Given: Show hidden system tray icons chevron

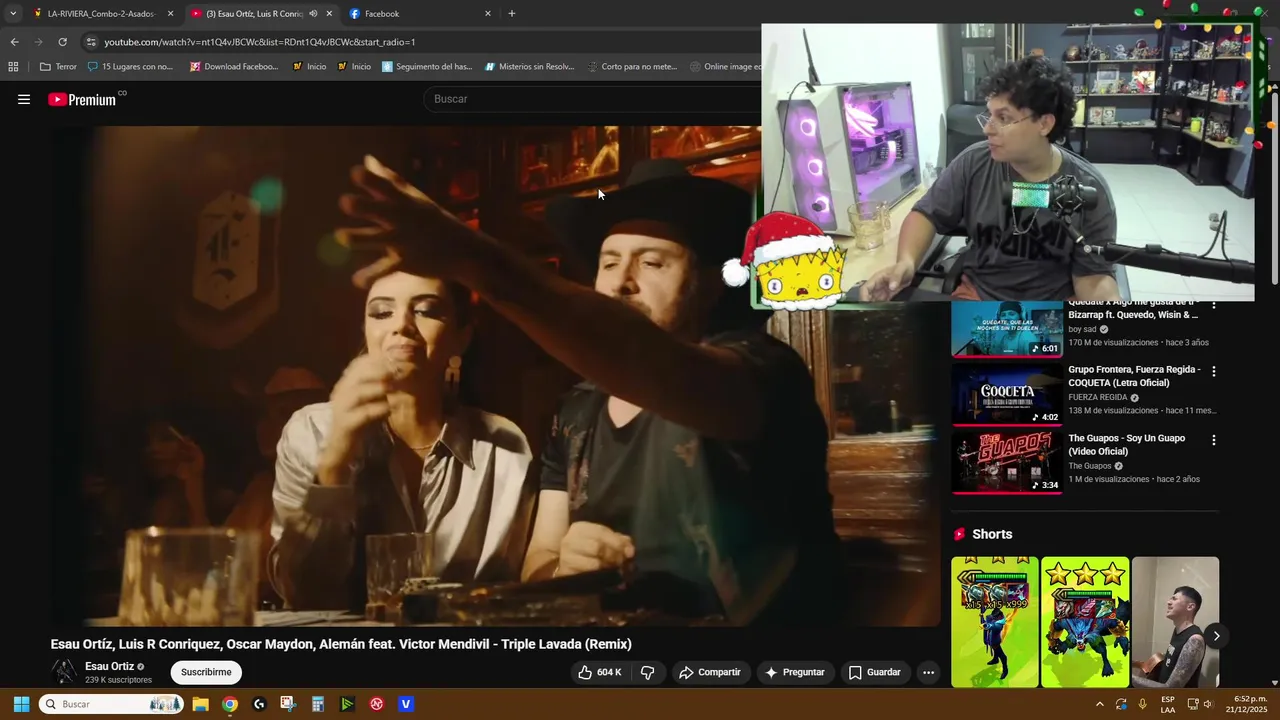Looking at the screenshot, I should point(1099,704).
